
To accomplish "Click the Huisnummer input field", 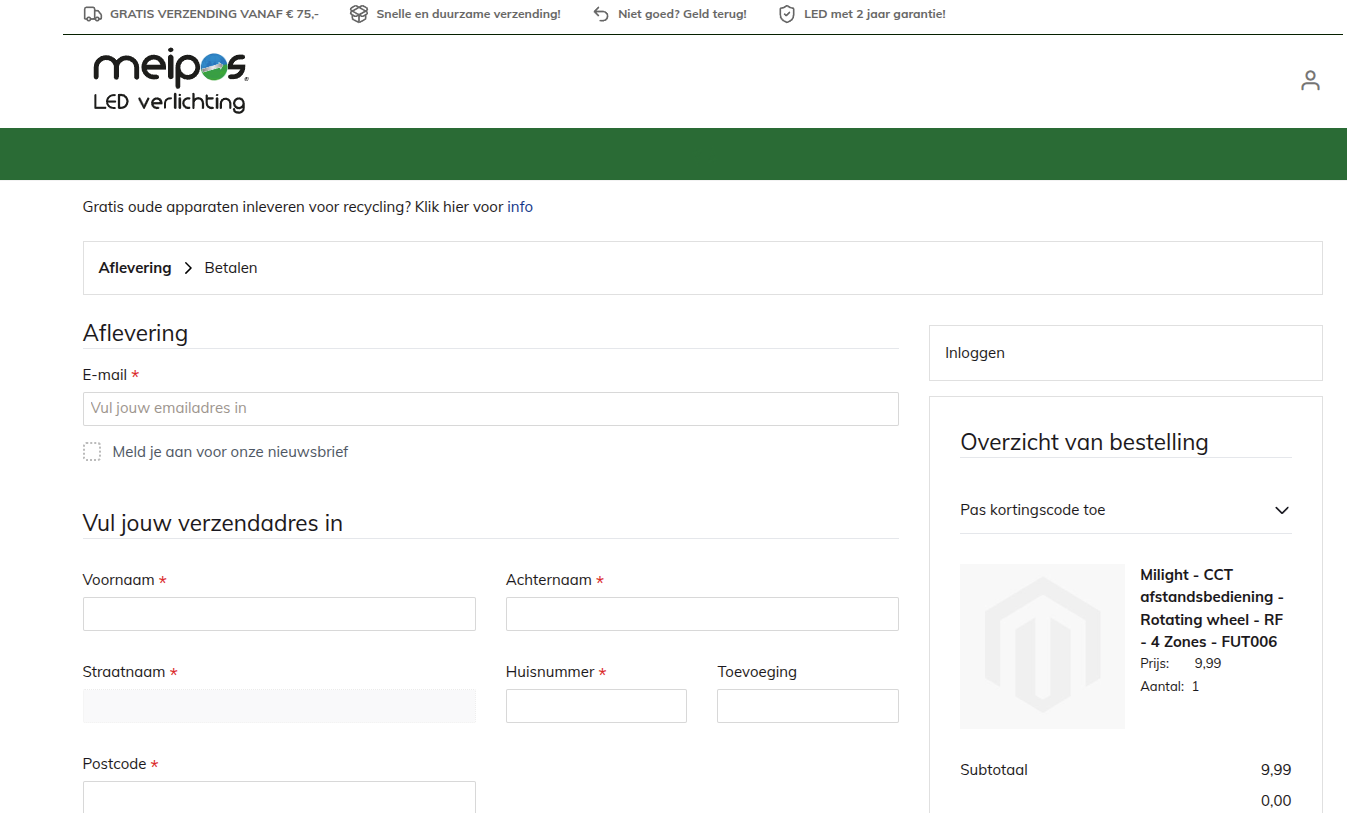I will (596, 705).
